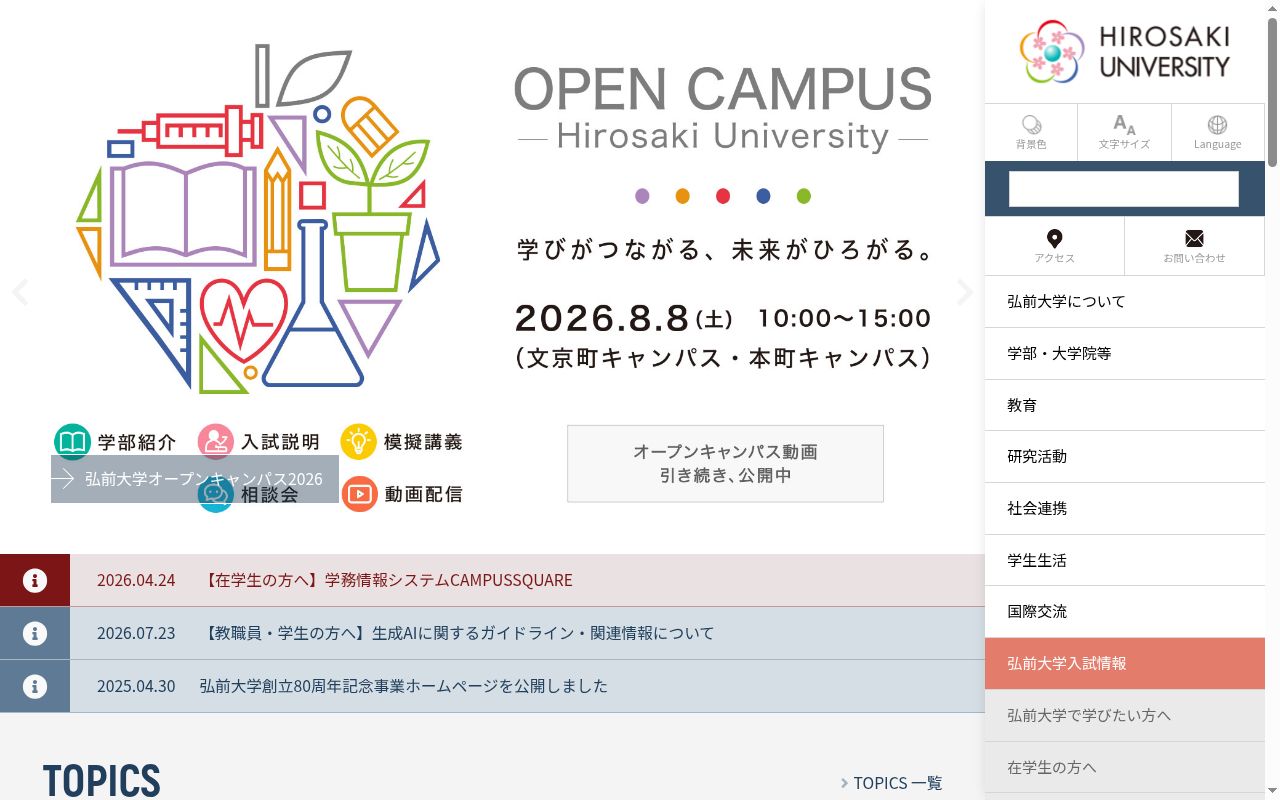Click 学びがつながる、未来がひろがる slogan text

click(x=725, y=249)
